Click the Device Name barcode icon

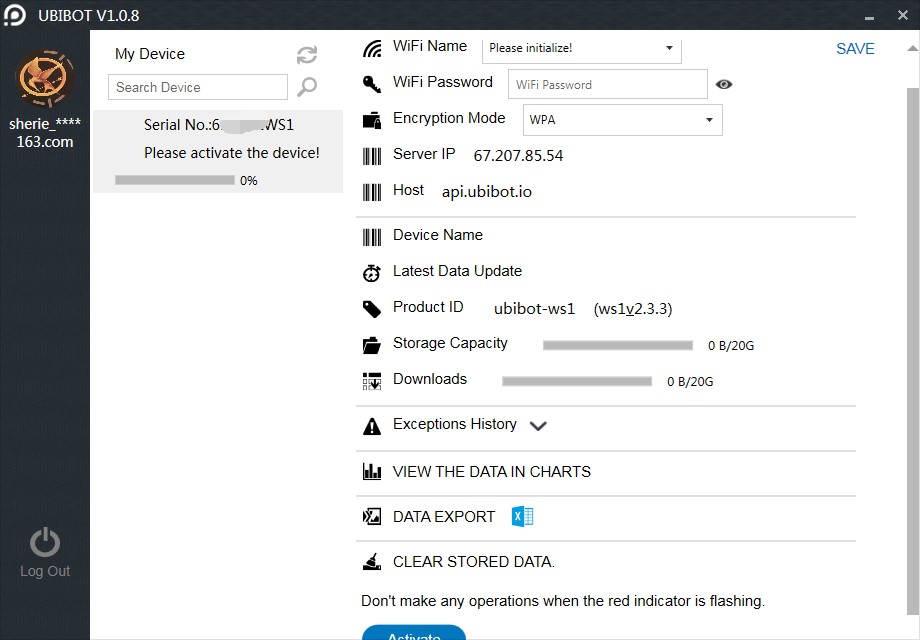pyautogui.click(x=371, y=237)
